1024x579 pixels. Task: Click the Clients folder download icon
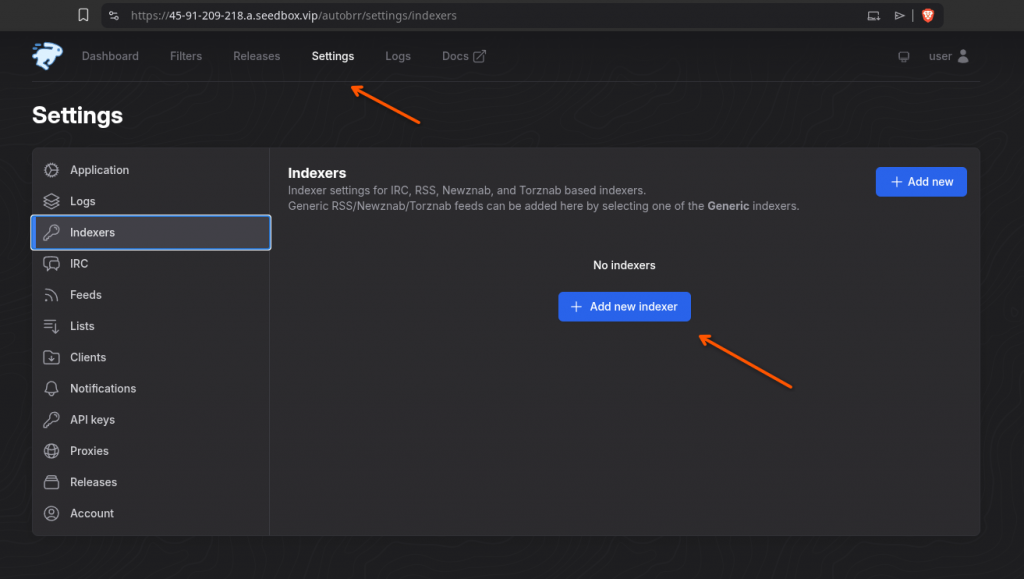pyautogui.click(x=52, y=357)
